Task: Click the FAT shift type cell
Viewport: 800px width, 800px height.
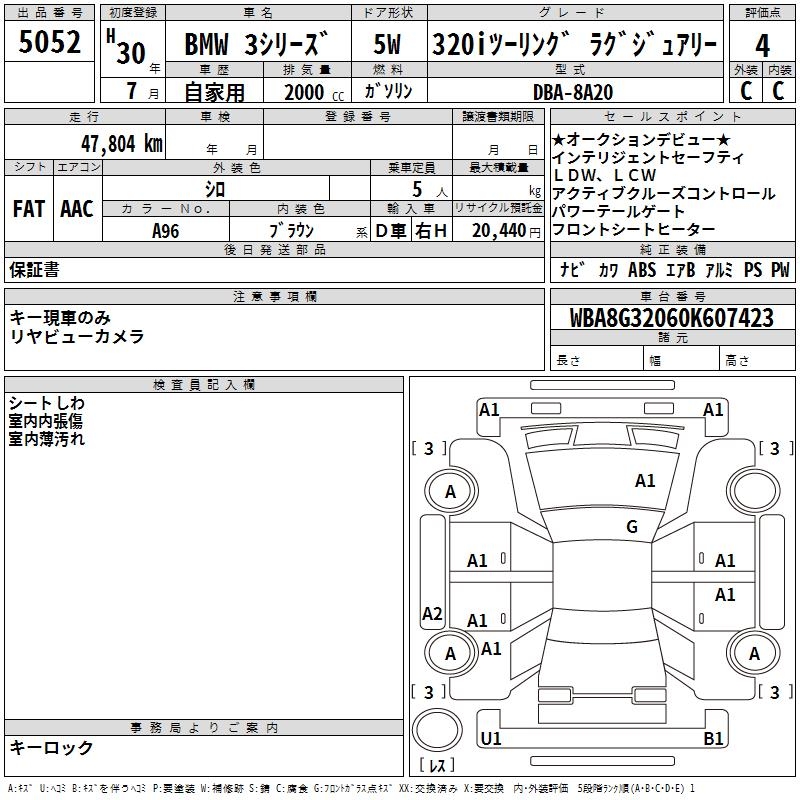Action: click(28, 209)
